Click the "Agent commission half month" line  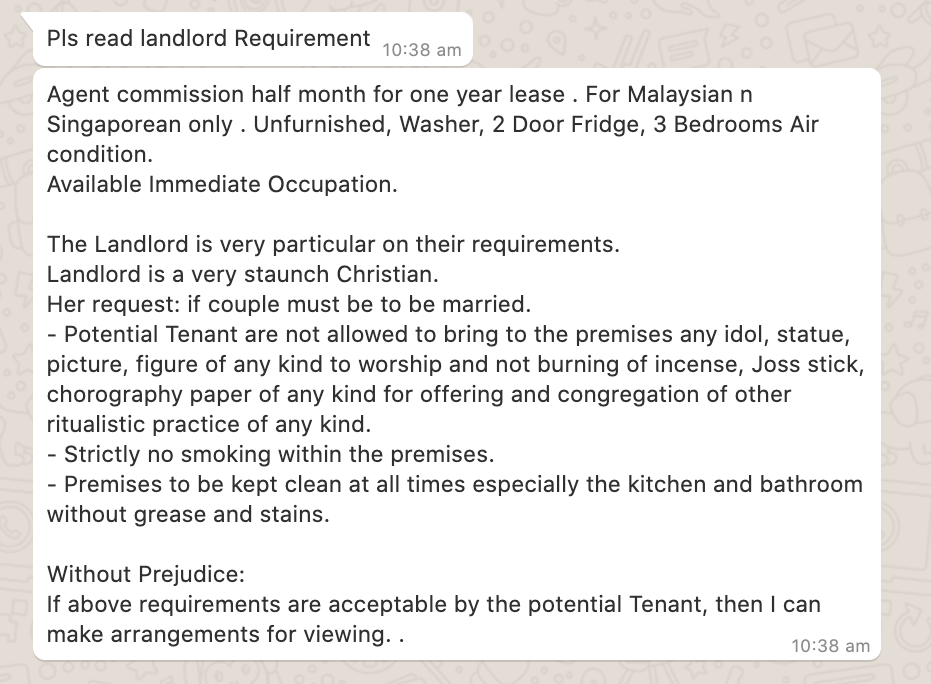(400, 94)
